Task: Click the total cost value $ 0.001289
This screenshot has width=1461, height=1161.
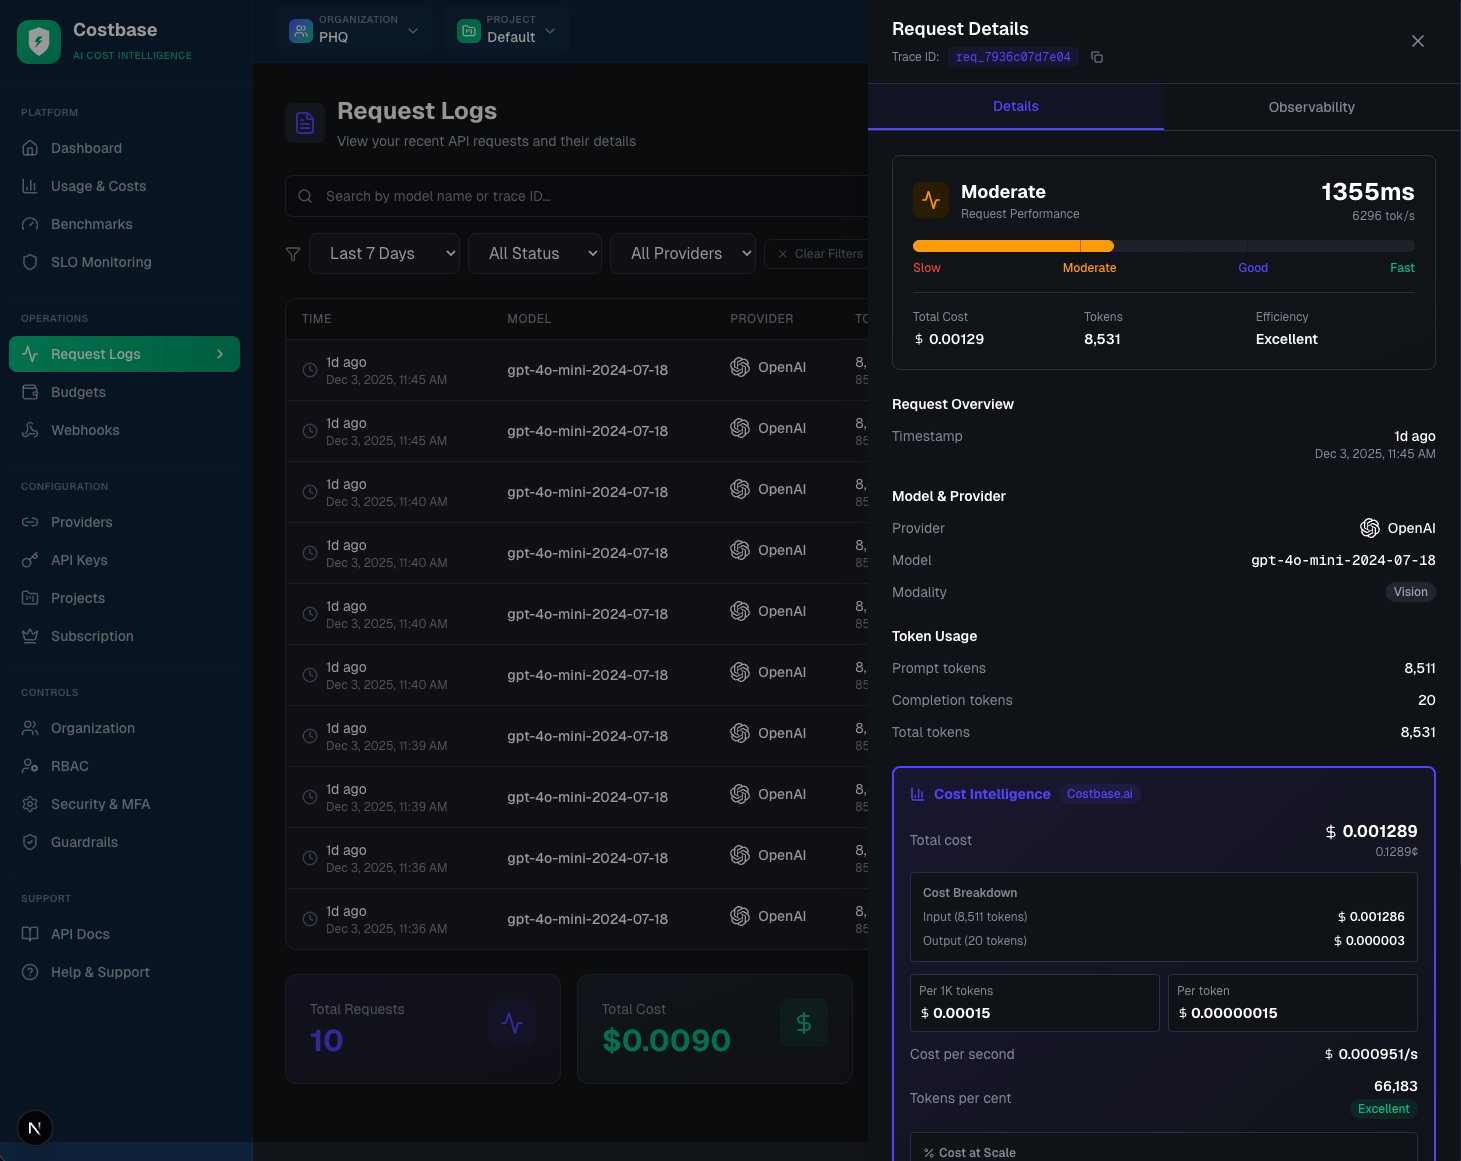Action: coord(1371,832)
